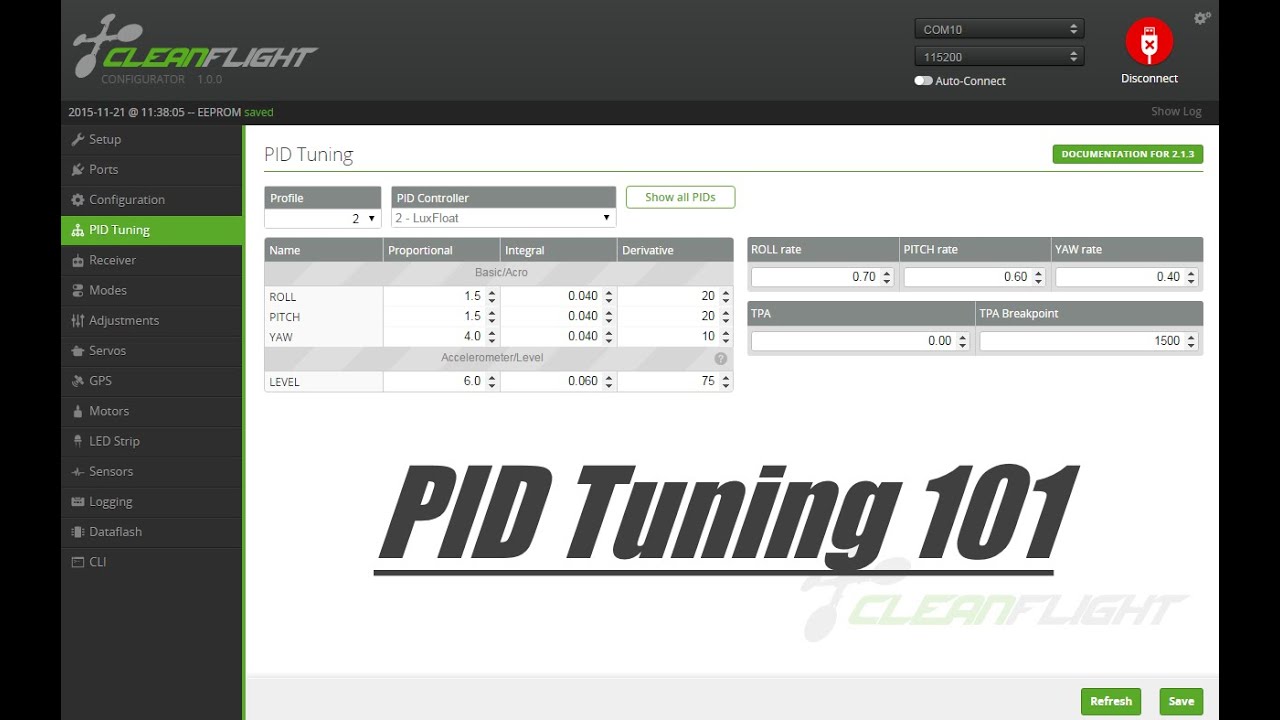Click the green Save button

coord(1181,701)
